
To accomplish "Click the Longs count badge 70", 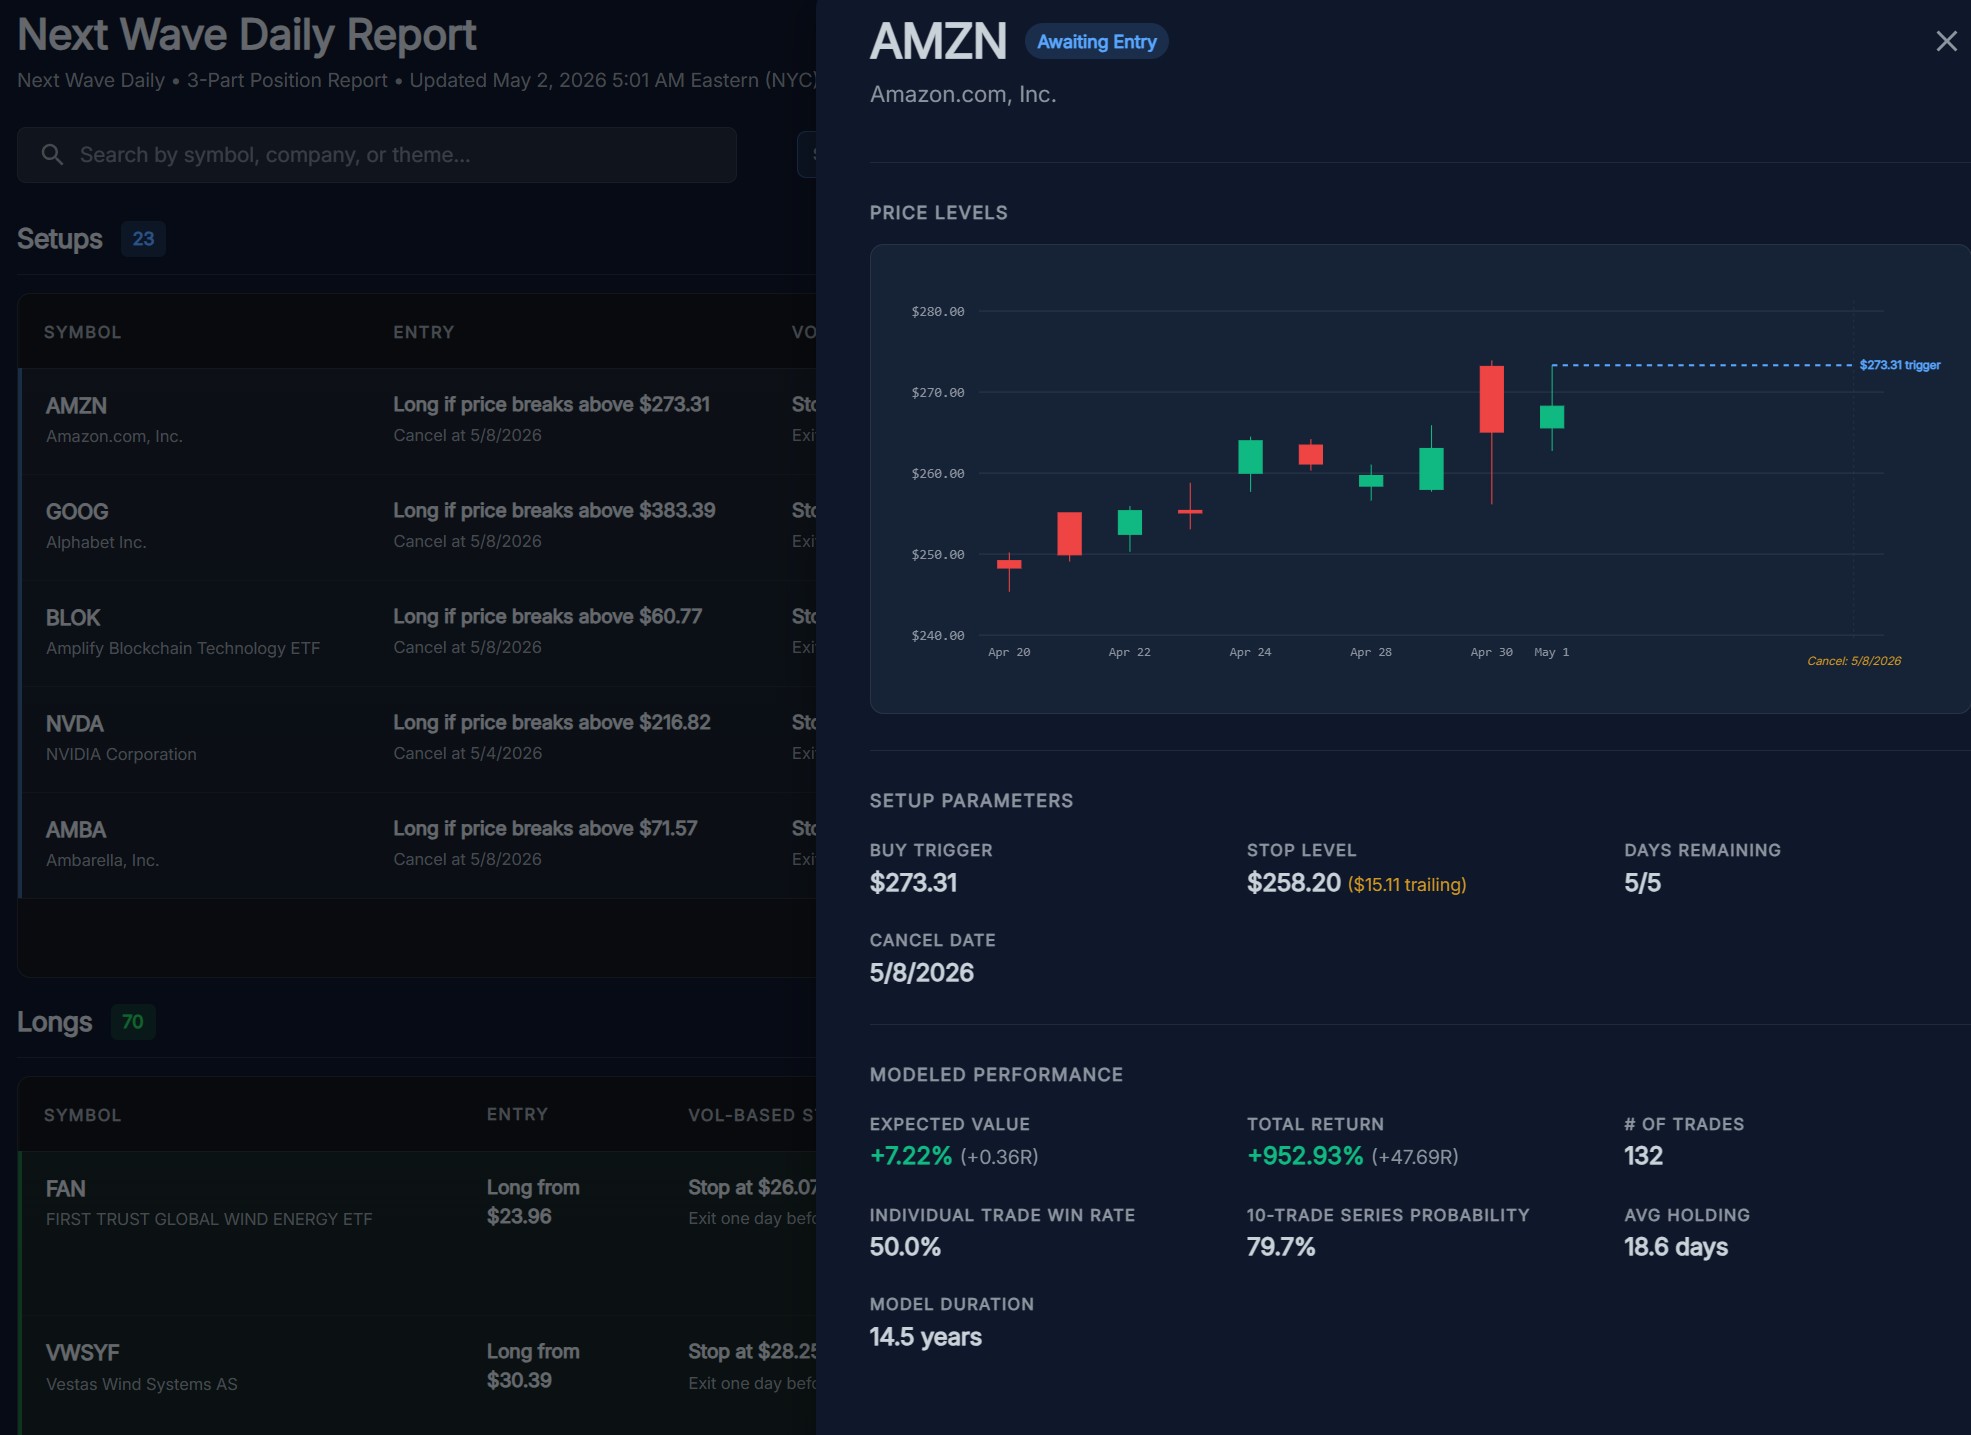I will (132, 1022).
